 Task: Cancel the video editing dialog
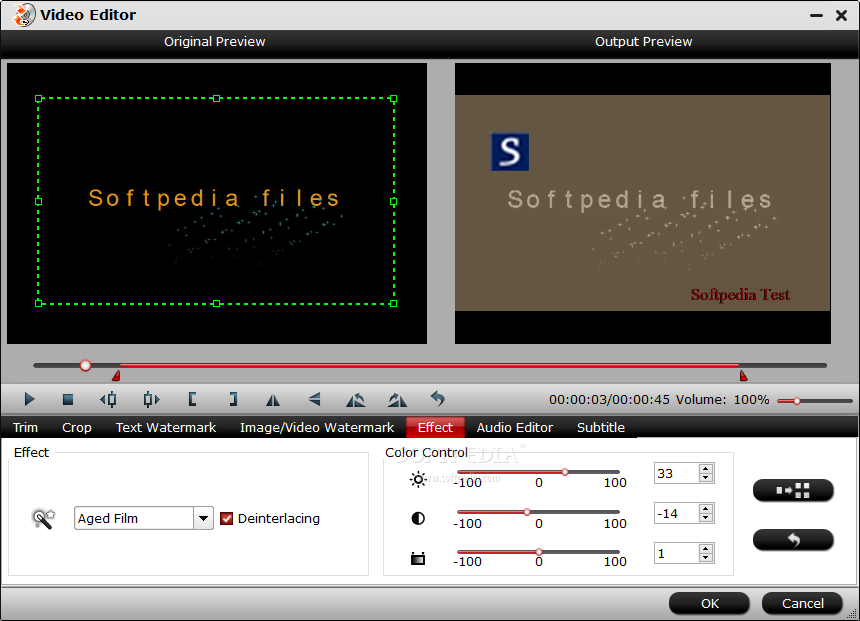click(802, 603)
